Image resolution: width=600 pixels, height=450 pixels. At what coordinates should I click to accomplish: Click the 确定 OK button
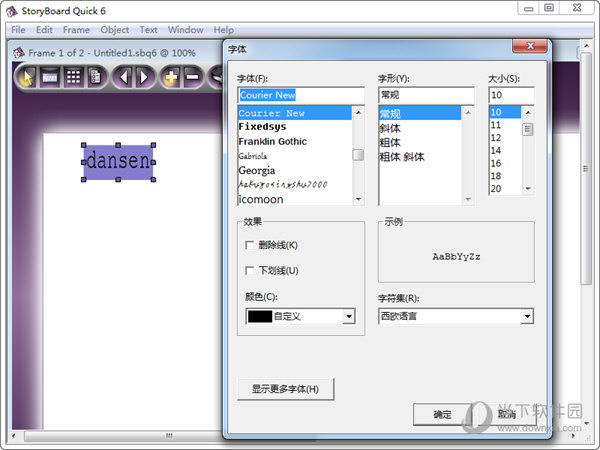(442, 414)
